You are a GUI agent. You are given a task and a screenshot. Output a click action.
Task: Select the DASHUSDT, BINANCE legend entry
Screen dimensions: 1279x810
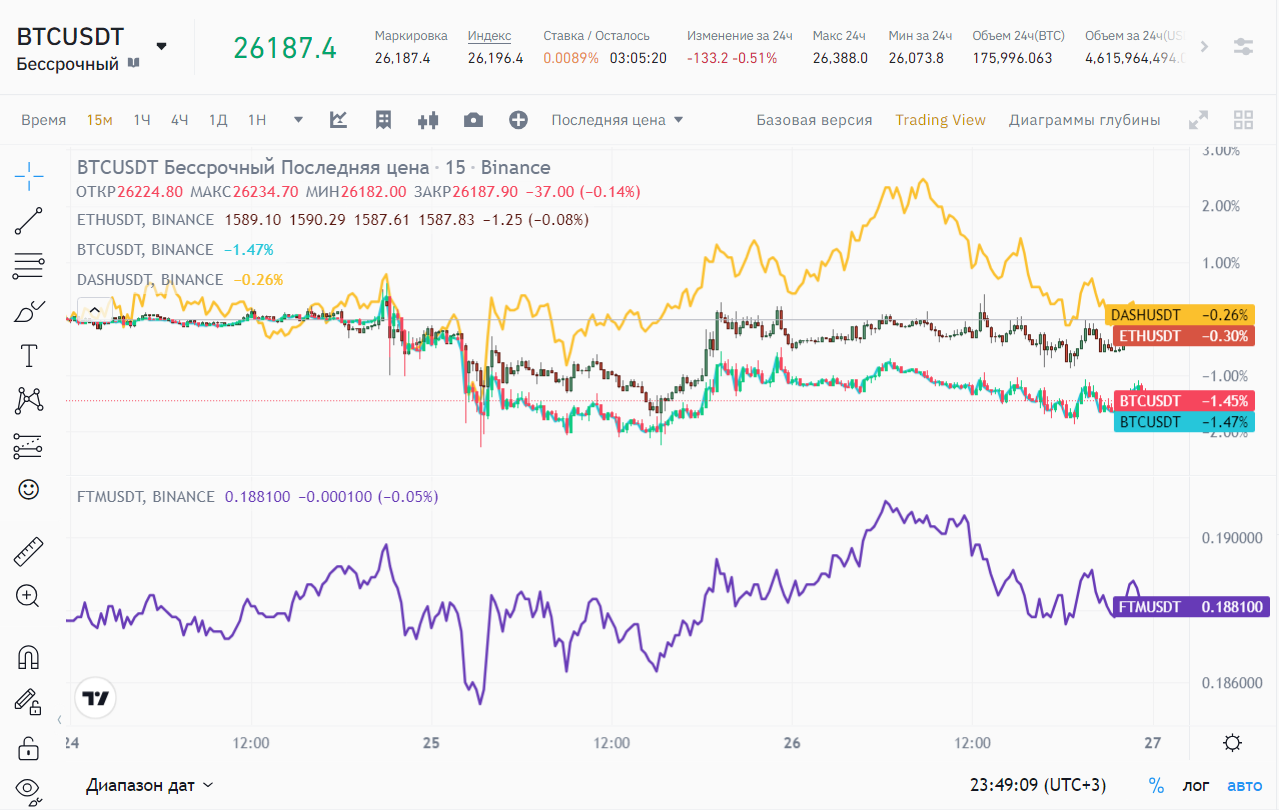click(x=150, y=279)
